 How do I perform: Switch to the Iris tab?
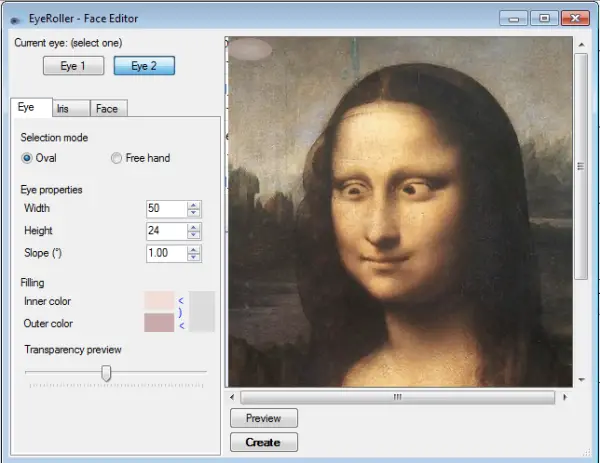click(x=63, y=108)
